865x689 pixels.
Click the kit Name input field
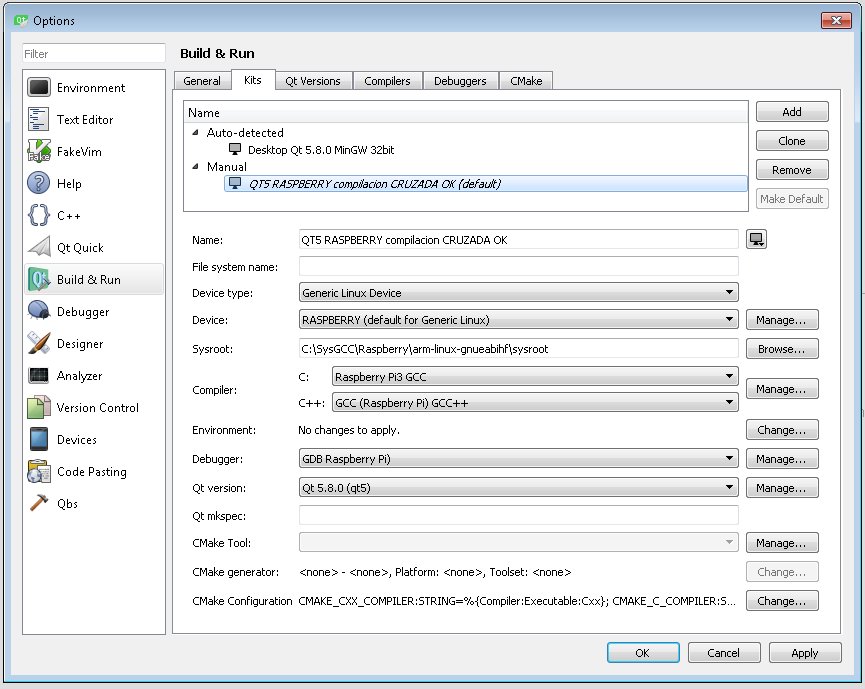pyautogui.click(x=519, y=239)
